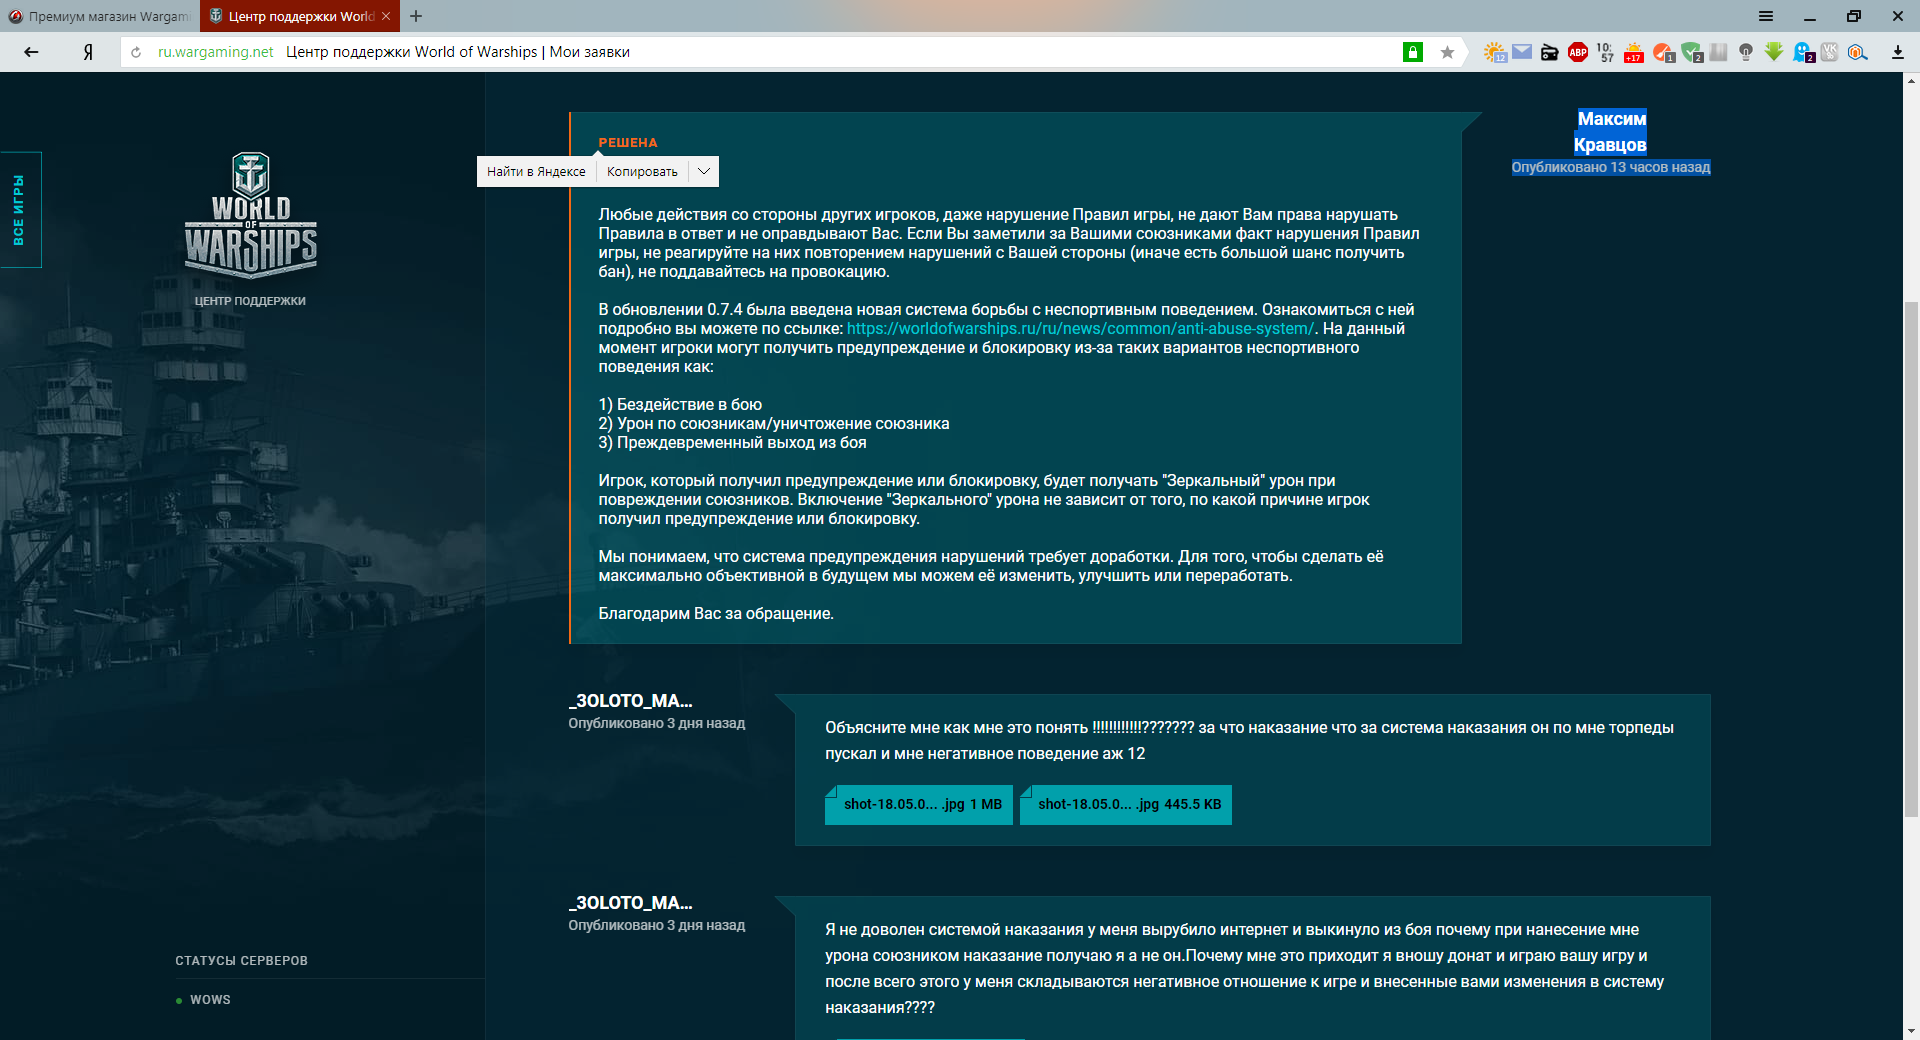Click the address bar domain ru.wargaming.net

click(x=216, y=52)
